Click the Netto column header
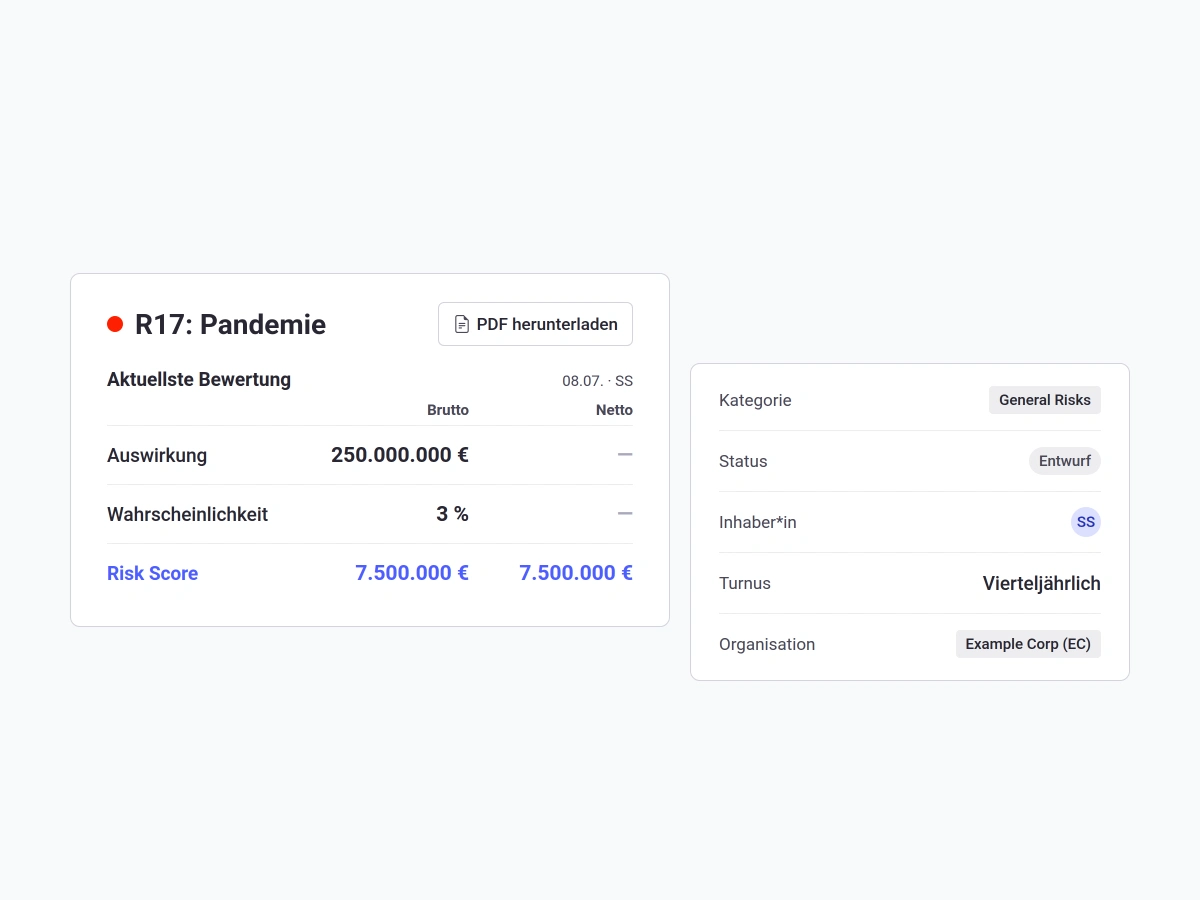Viewport: 1200px width, 900px height. point(614,410)
